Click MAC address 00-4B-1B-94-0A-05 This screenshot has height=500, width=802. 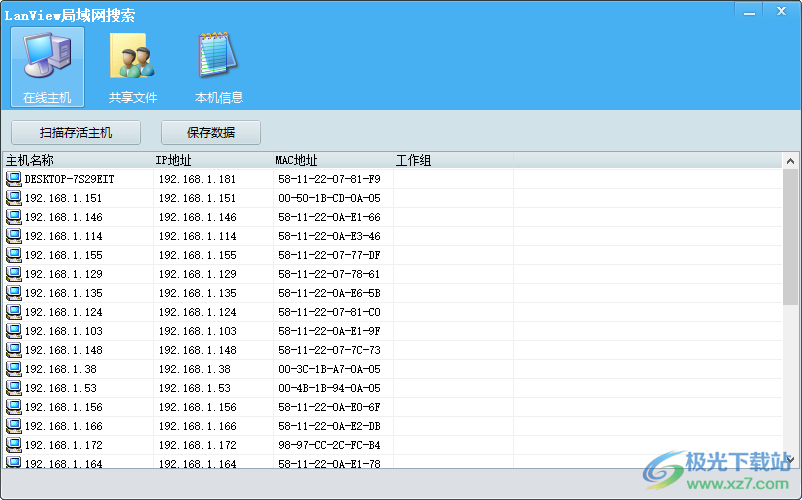click(x=329, y=389)
